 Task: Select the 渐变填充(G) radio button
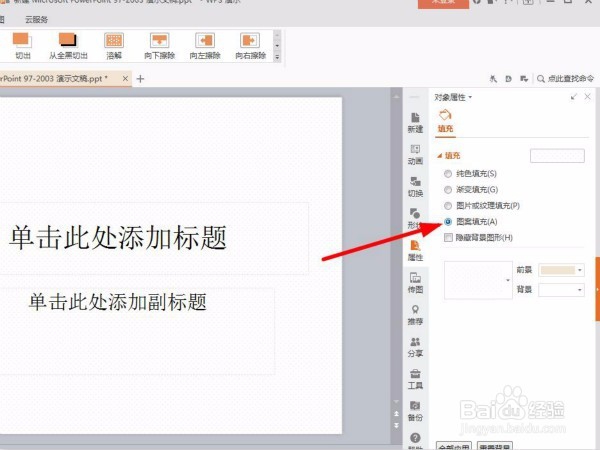click(x=448, y=190)
